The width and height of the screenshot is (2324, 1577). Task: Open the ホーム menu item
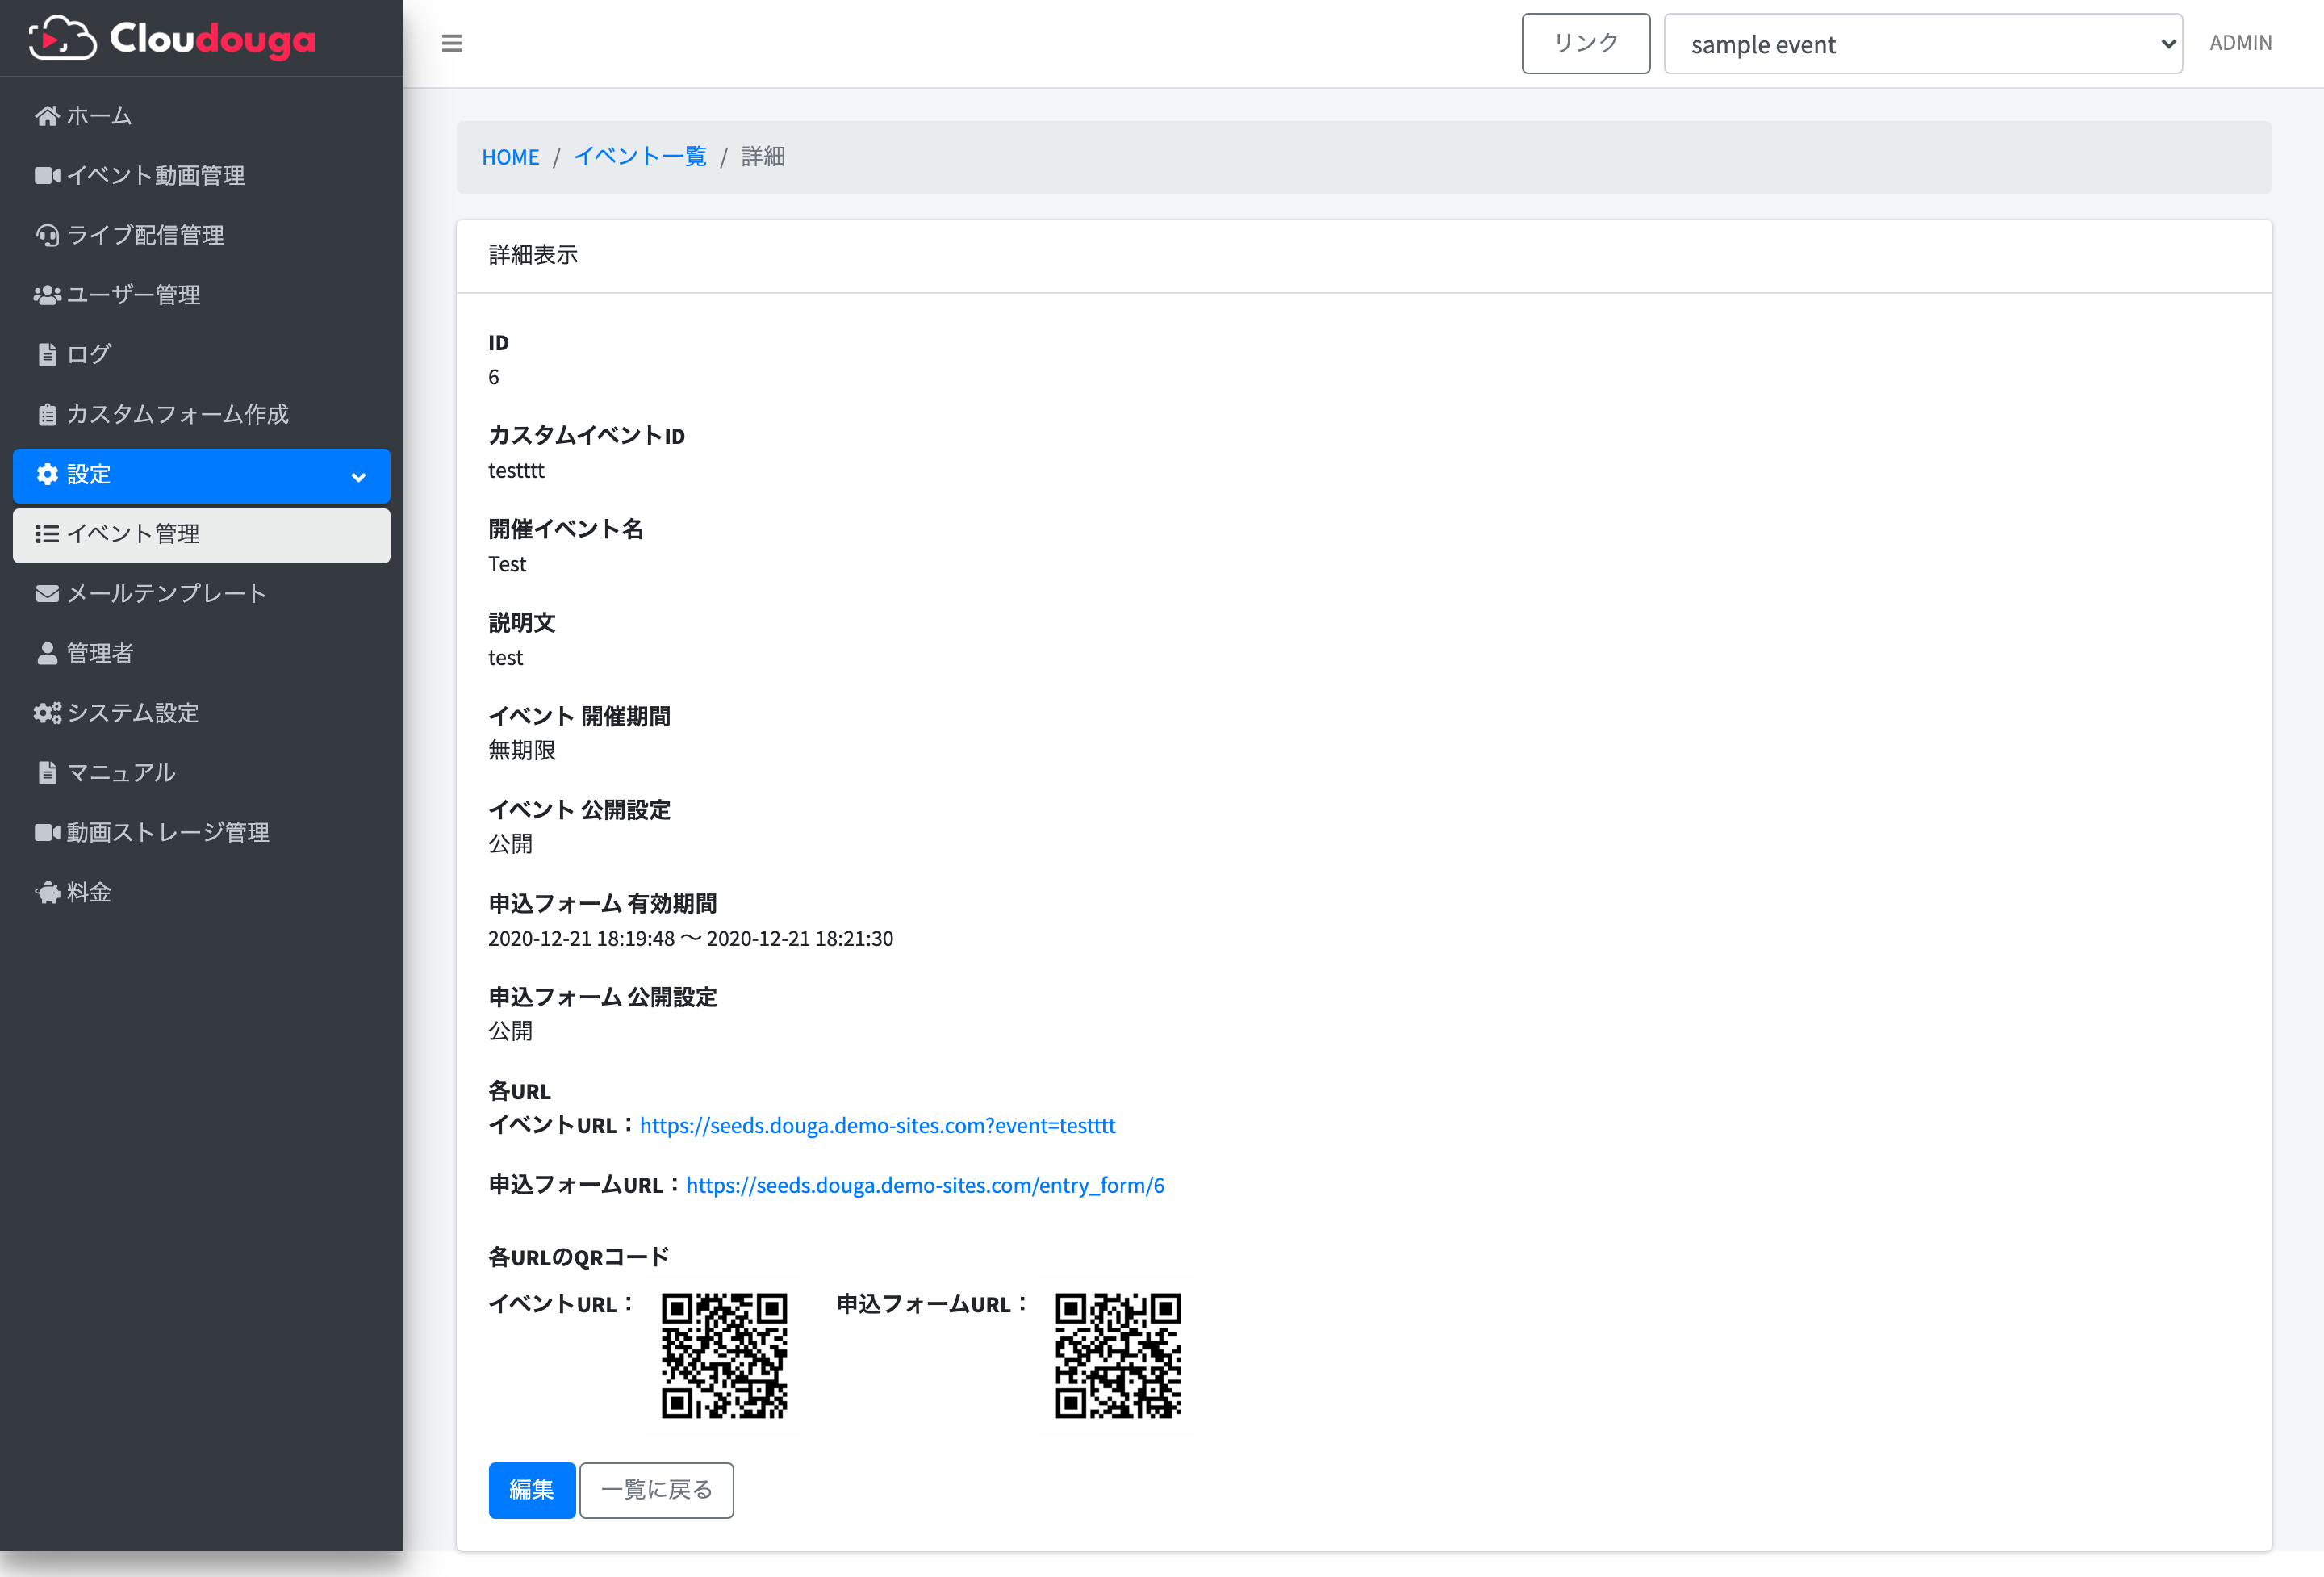tap(201, 116)
